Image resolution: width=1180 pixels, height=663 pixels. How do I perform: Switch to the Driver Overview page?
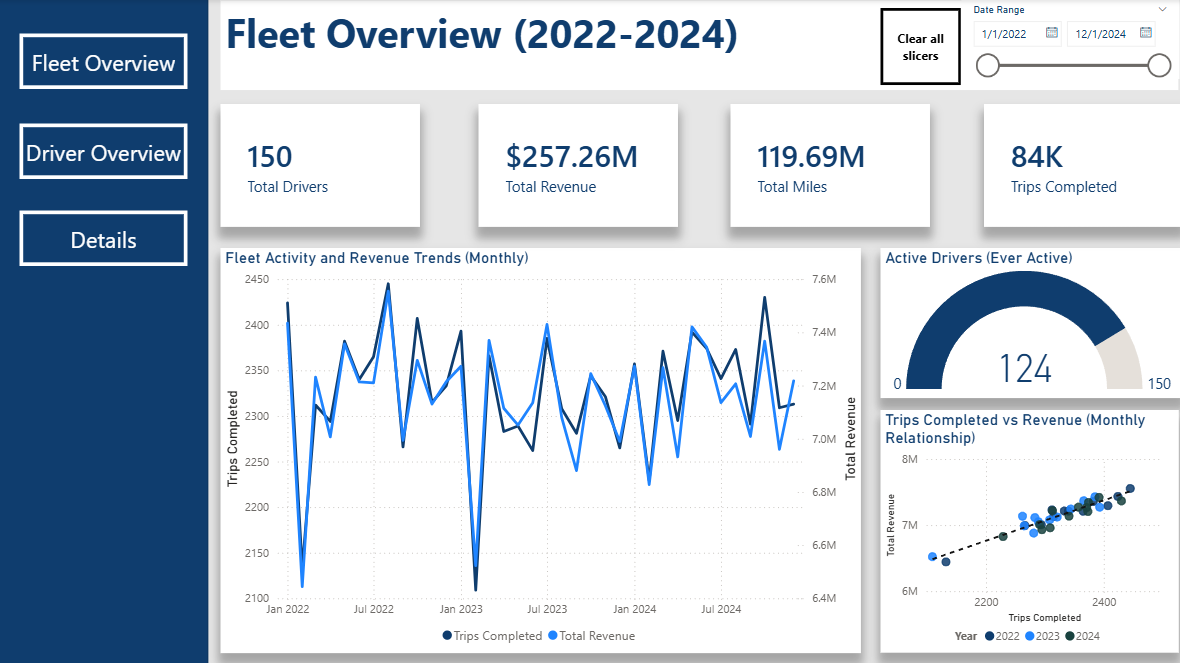tap(103, 152)
